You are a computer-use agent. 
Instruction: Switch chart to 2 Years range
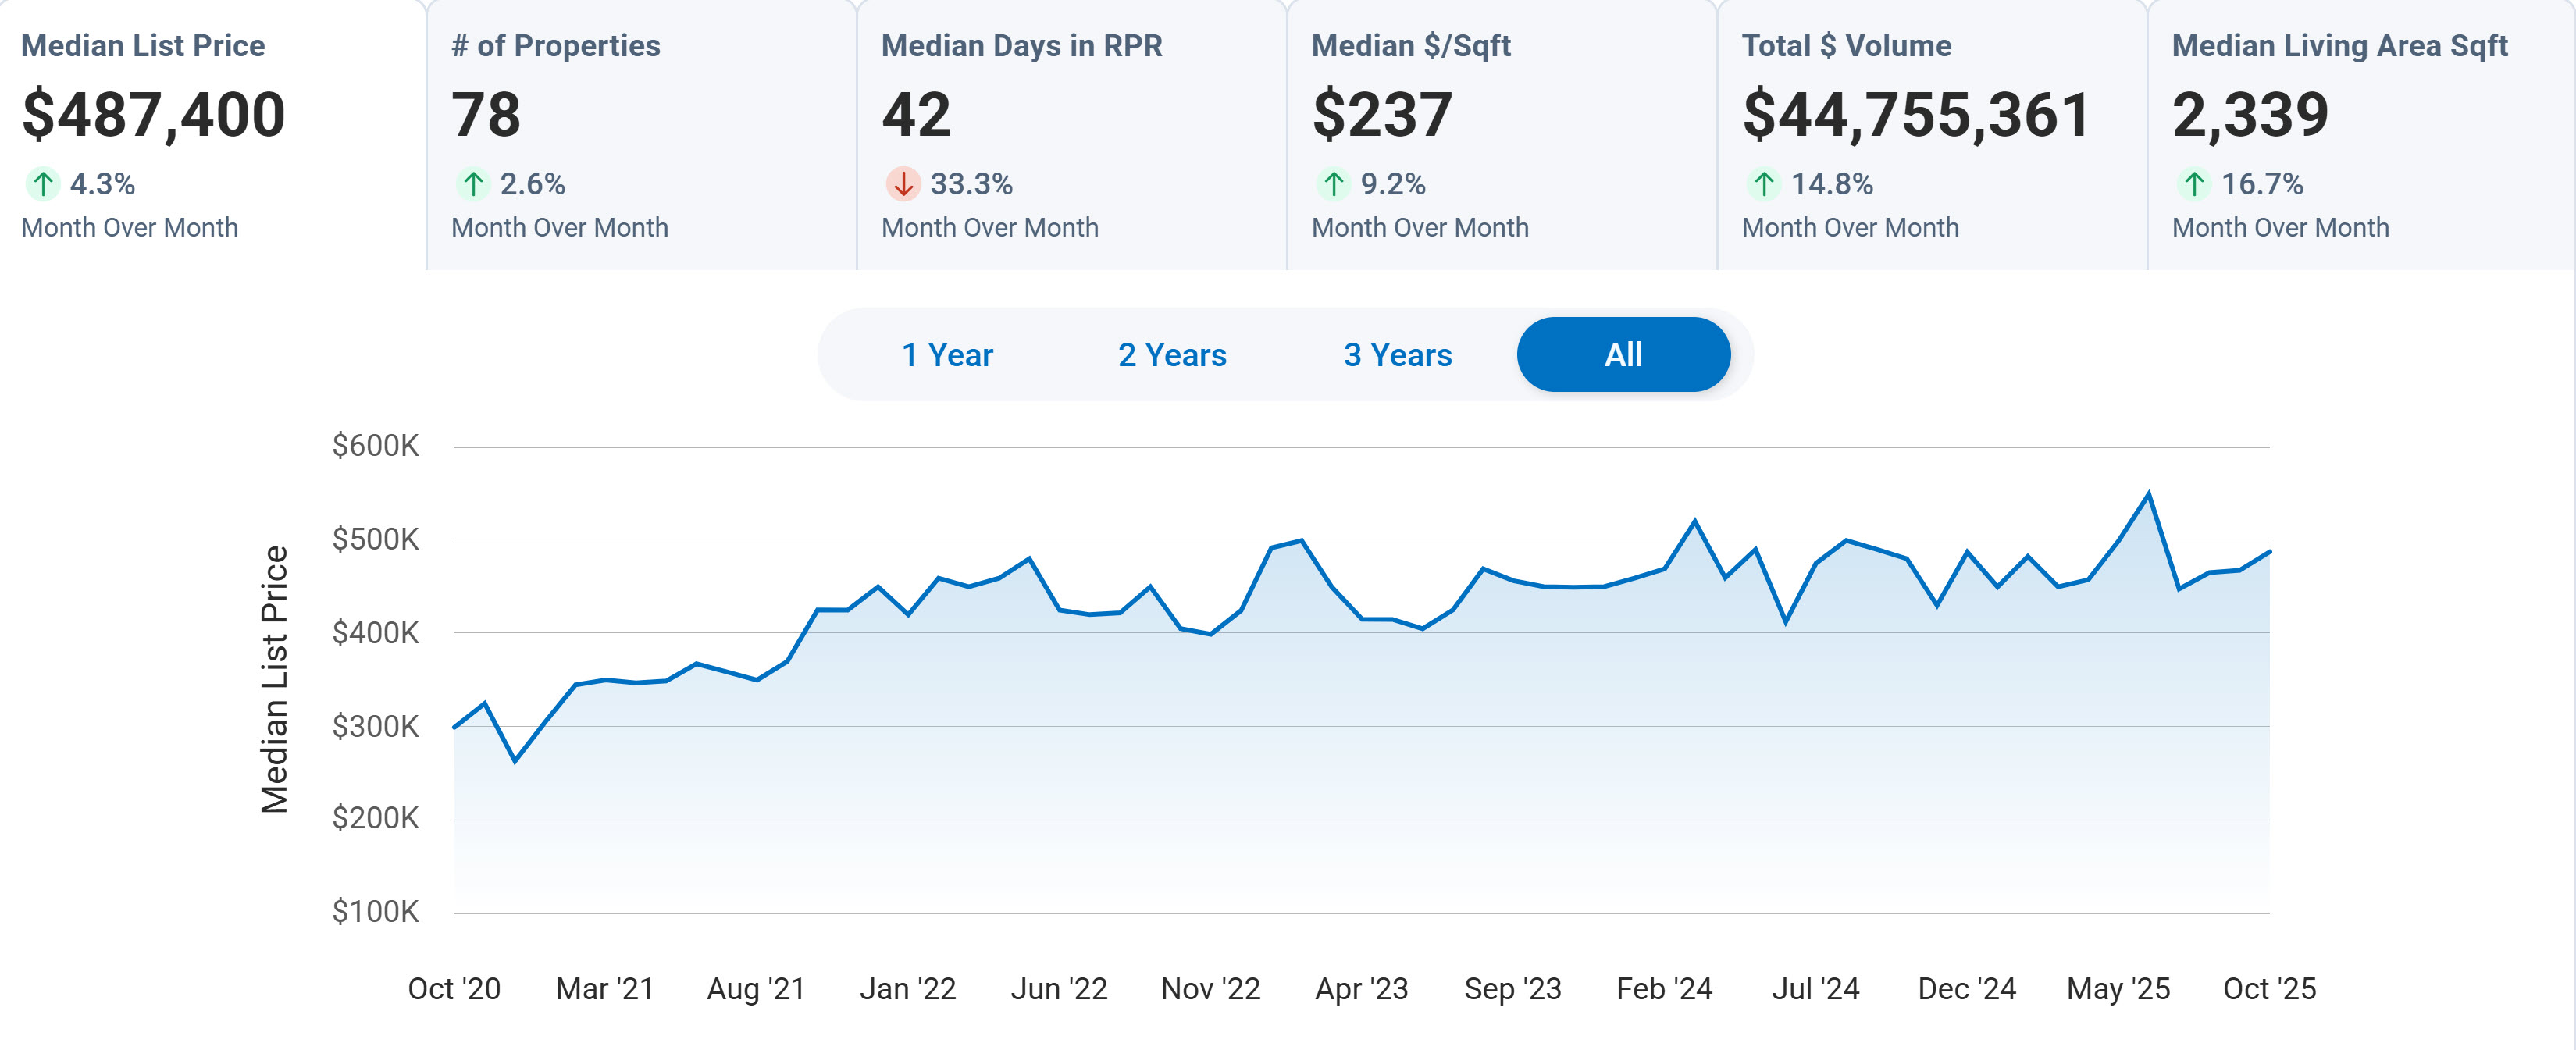(x=1172, y=355)
